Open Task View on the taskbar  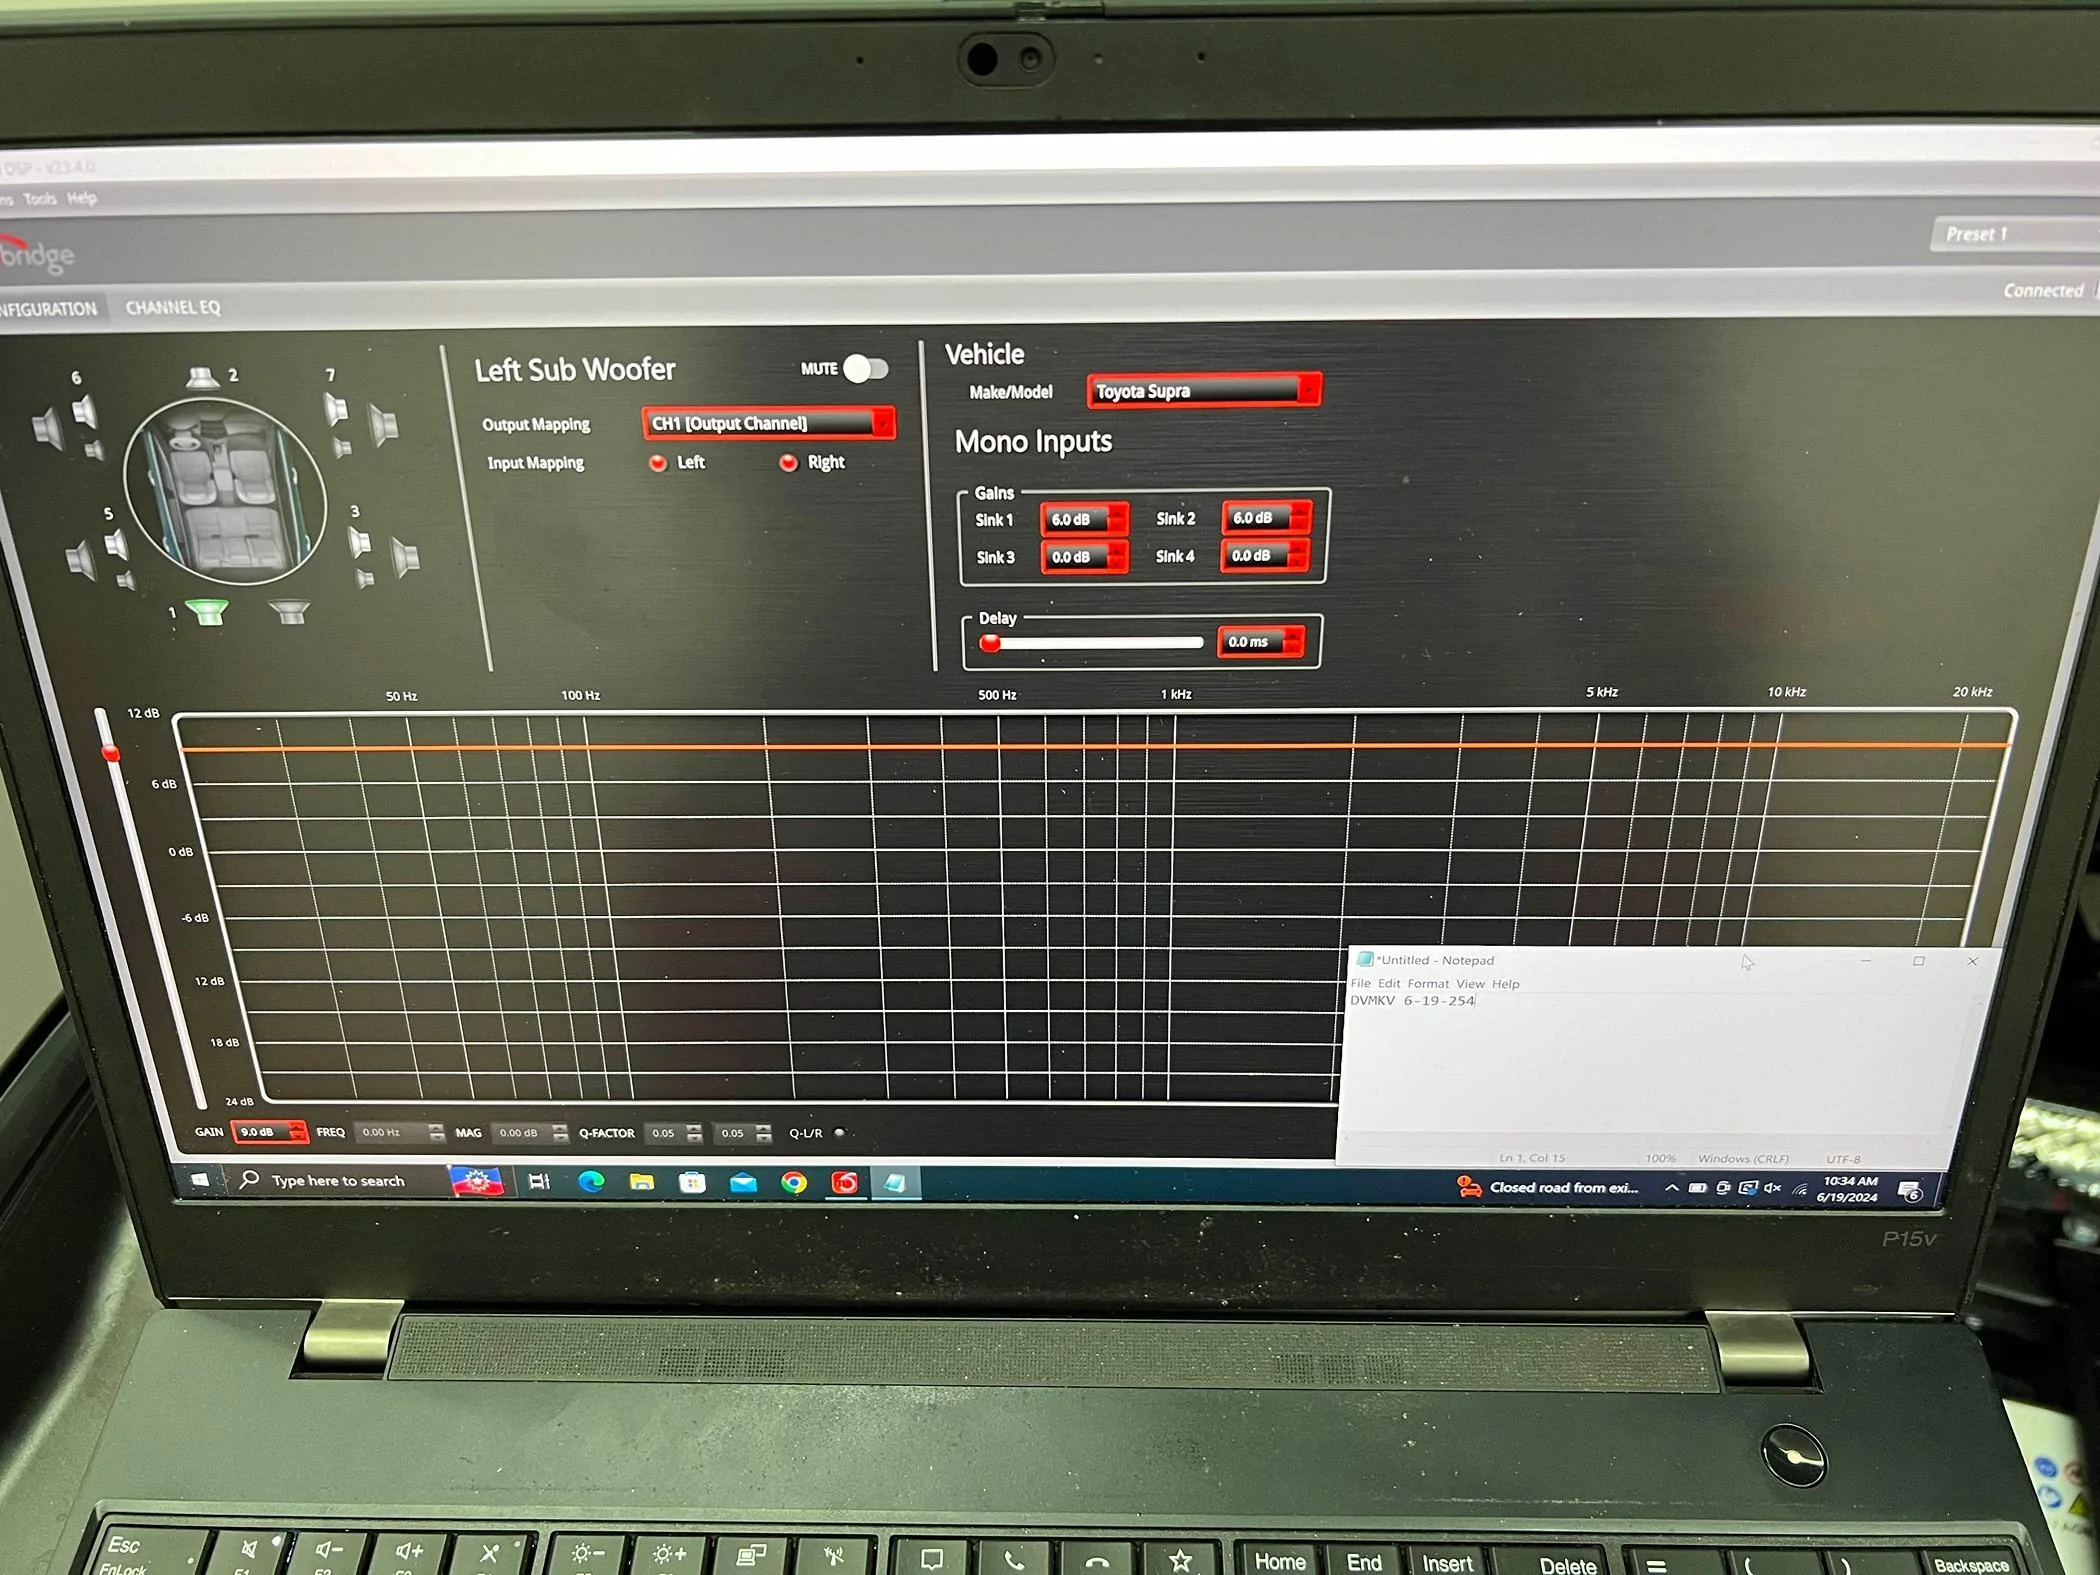click(x=539, y=1182)
